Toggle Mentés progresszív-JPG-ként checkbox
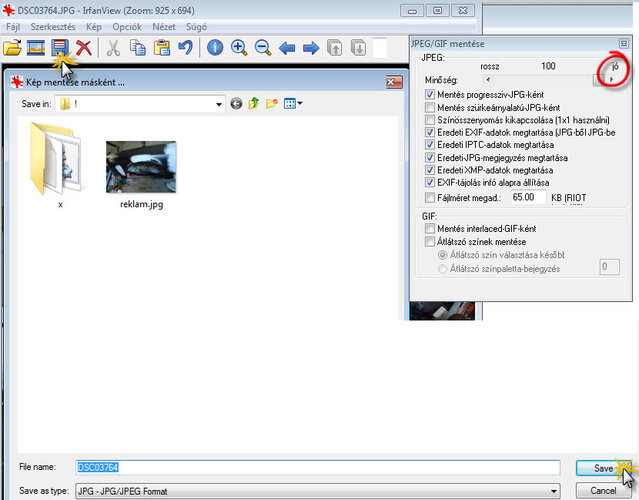Viewport: 639px width, 500px height. click(430, 94)
